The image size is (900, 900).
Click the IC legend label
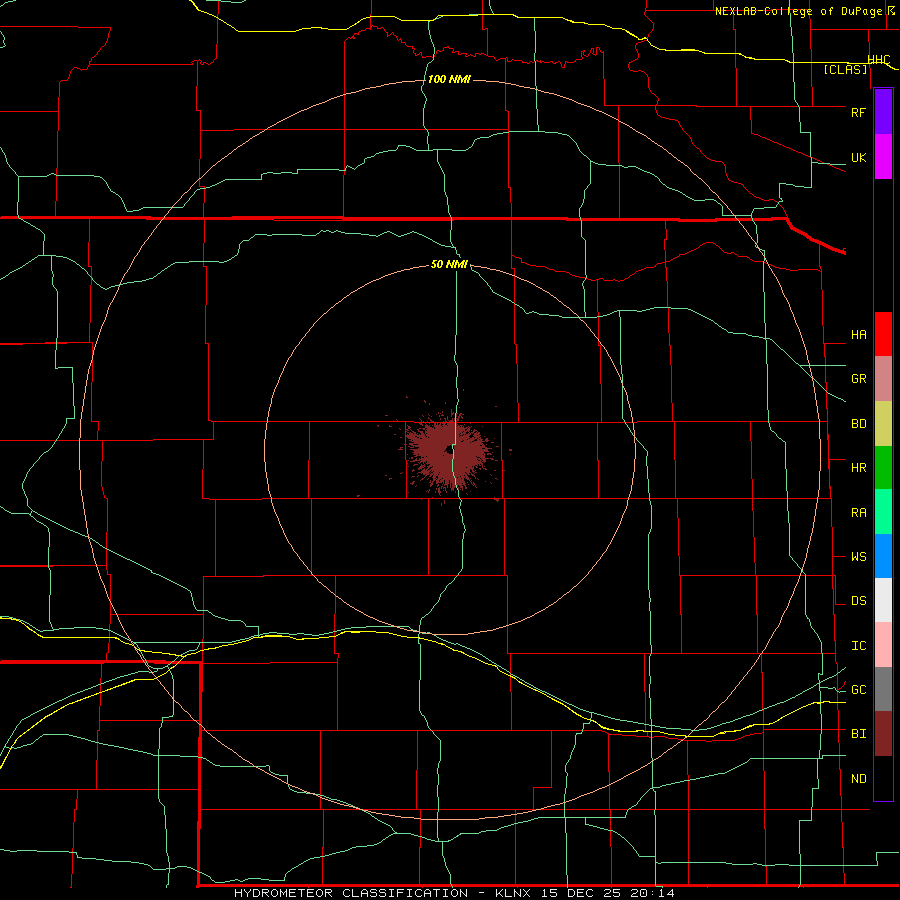point(858,646)
